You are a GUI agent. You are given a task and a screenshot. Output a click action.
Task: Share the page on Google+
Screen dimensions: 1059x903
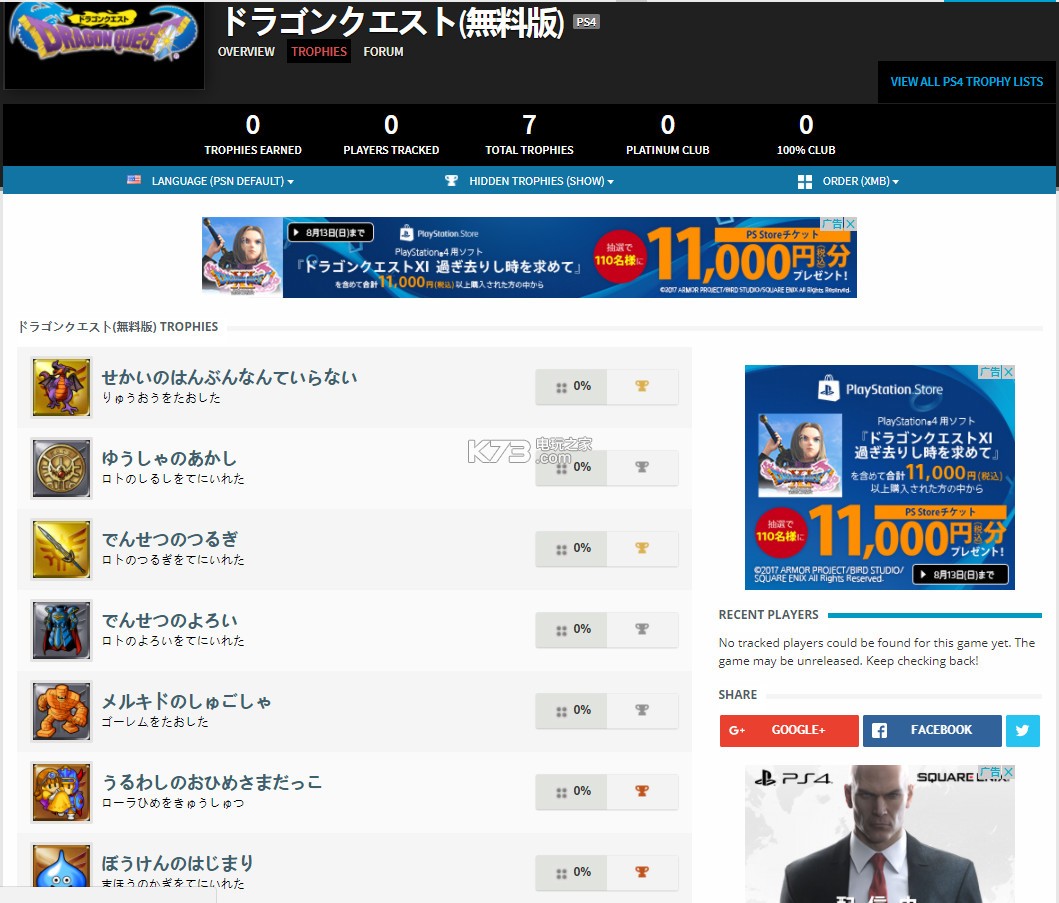coord(789,731)
